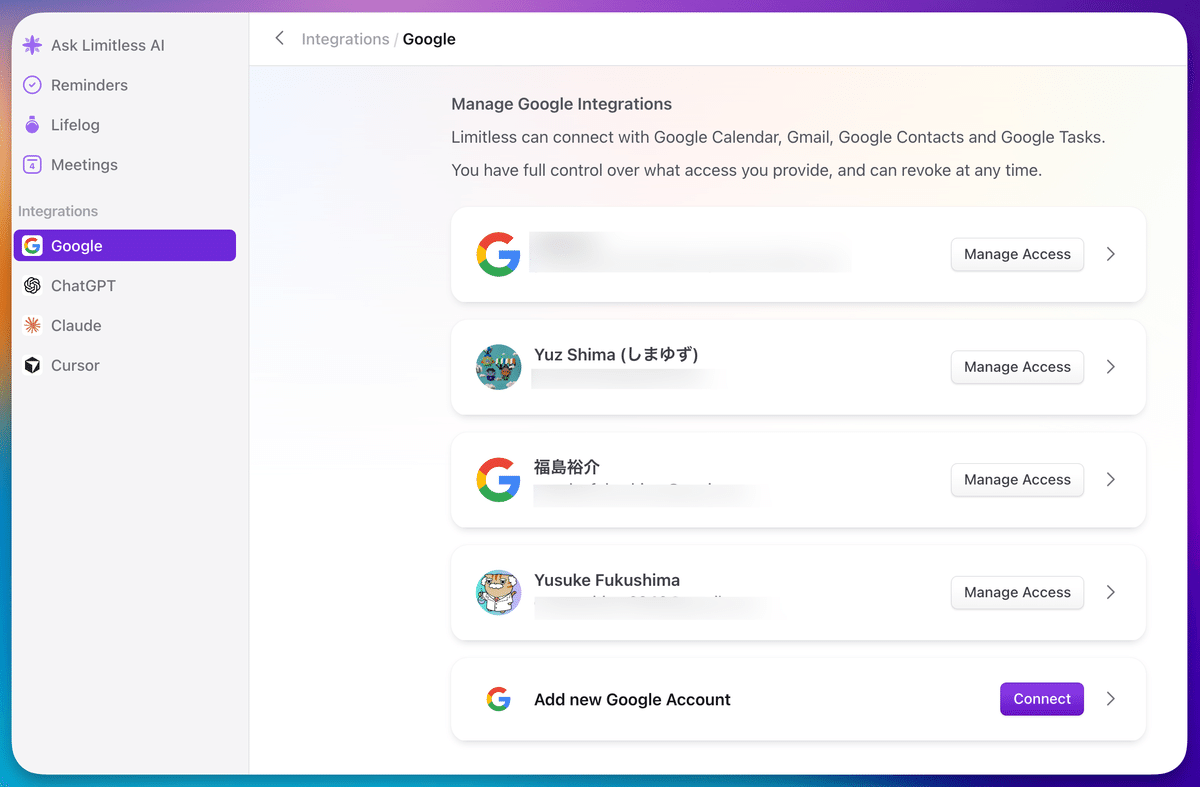
Task: Click the Reminders checkmark icon
Action: coord(32,85)
